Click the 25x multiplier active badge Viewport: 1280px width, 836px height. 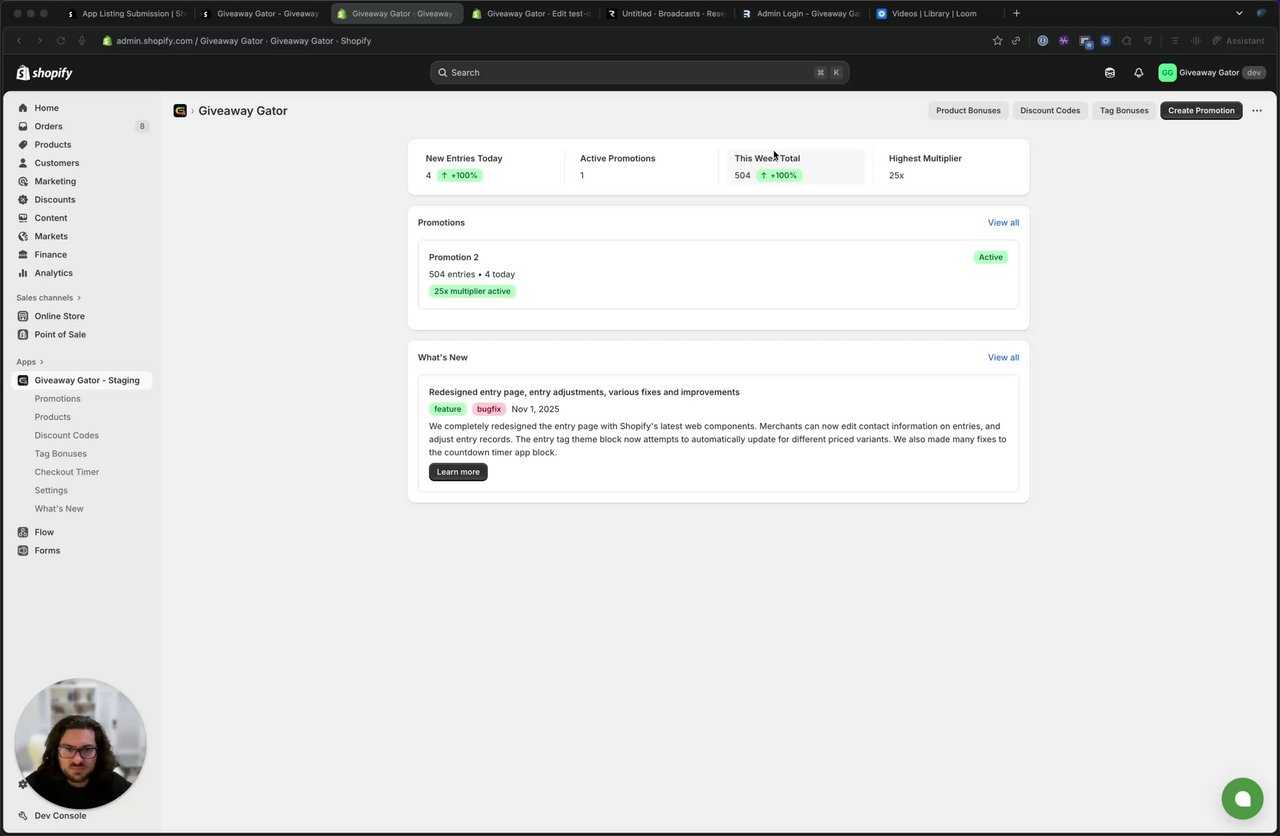click(x=472, y=292)
